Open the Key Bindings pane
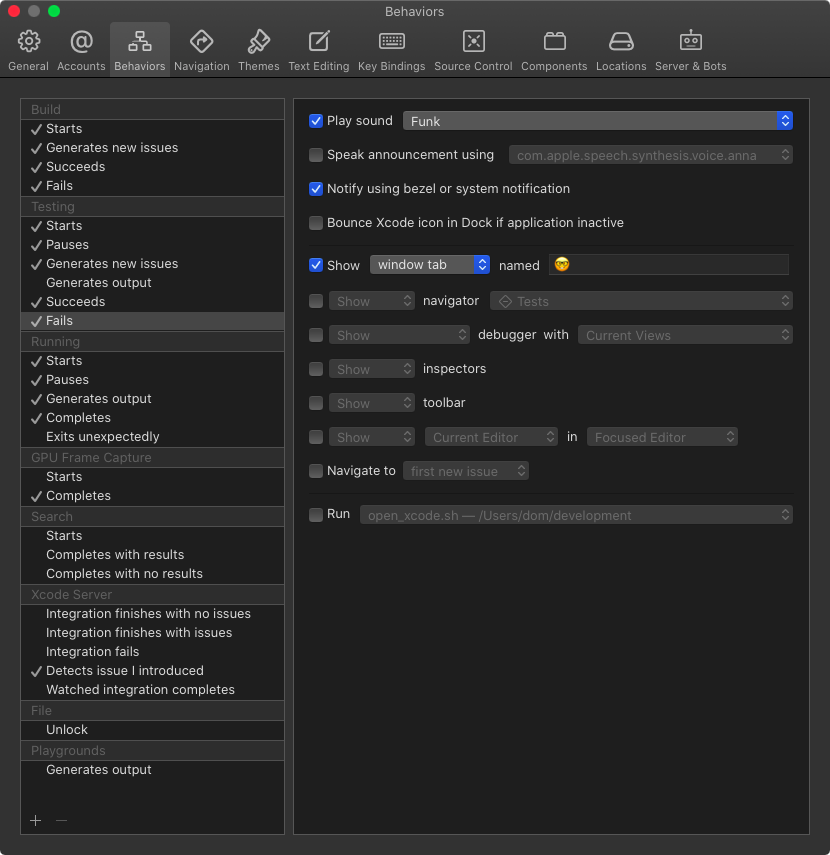830x855 pixels. coord(392,51)
